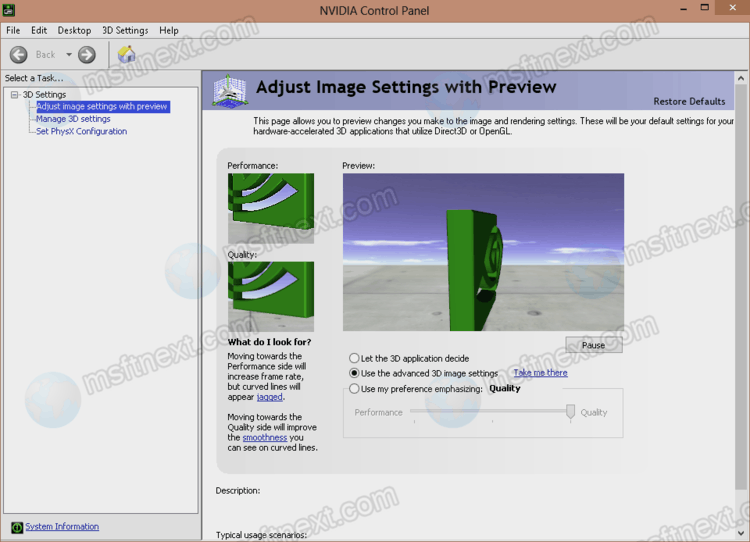
Task: Pause the 3D preview animation
Action: pos(594,345)
